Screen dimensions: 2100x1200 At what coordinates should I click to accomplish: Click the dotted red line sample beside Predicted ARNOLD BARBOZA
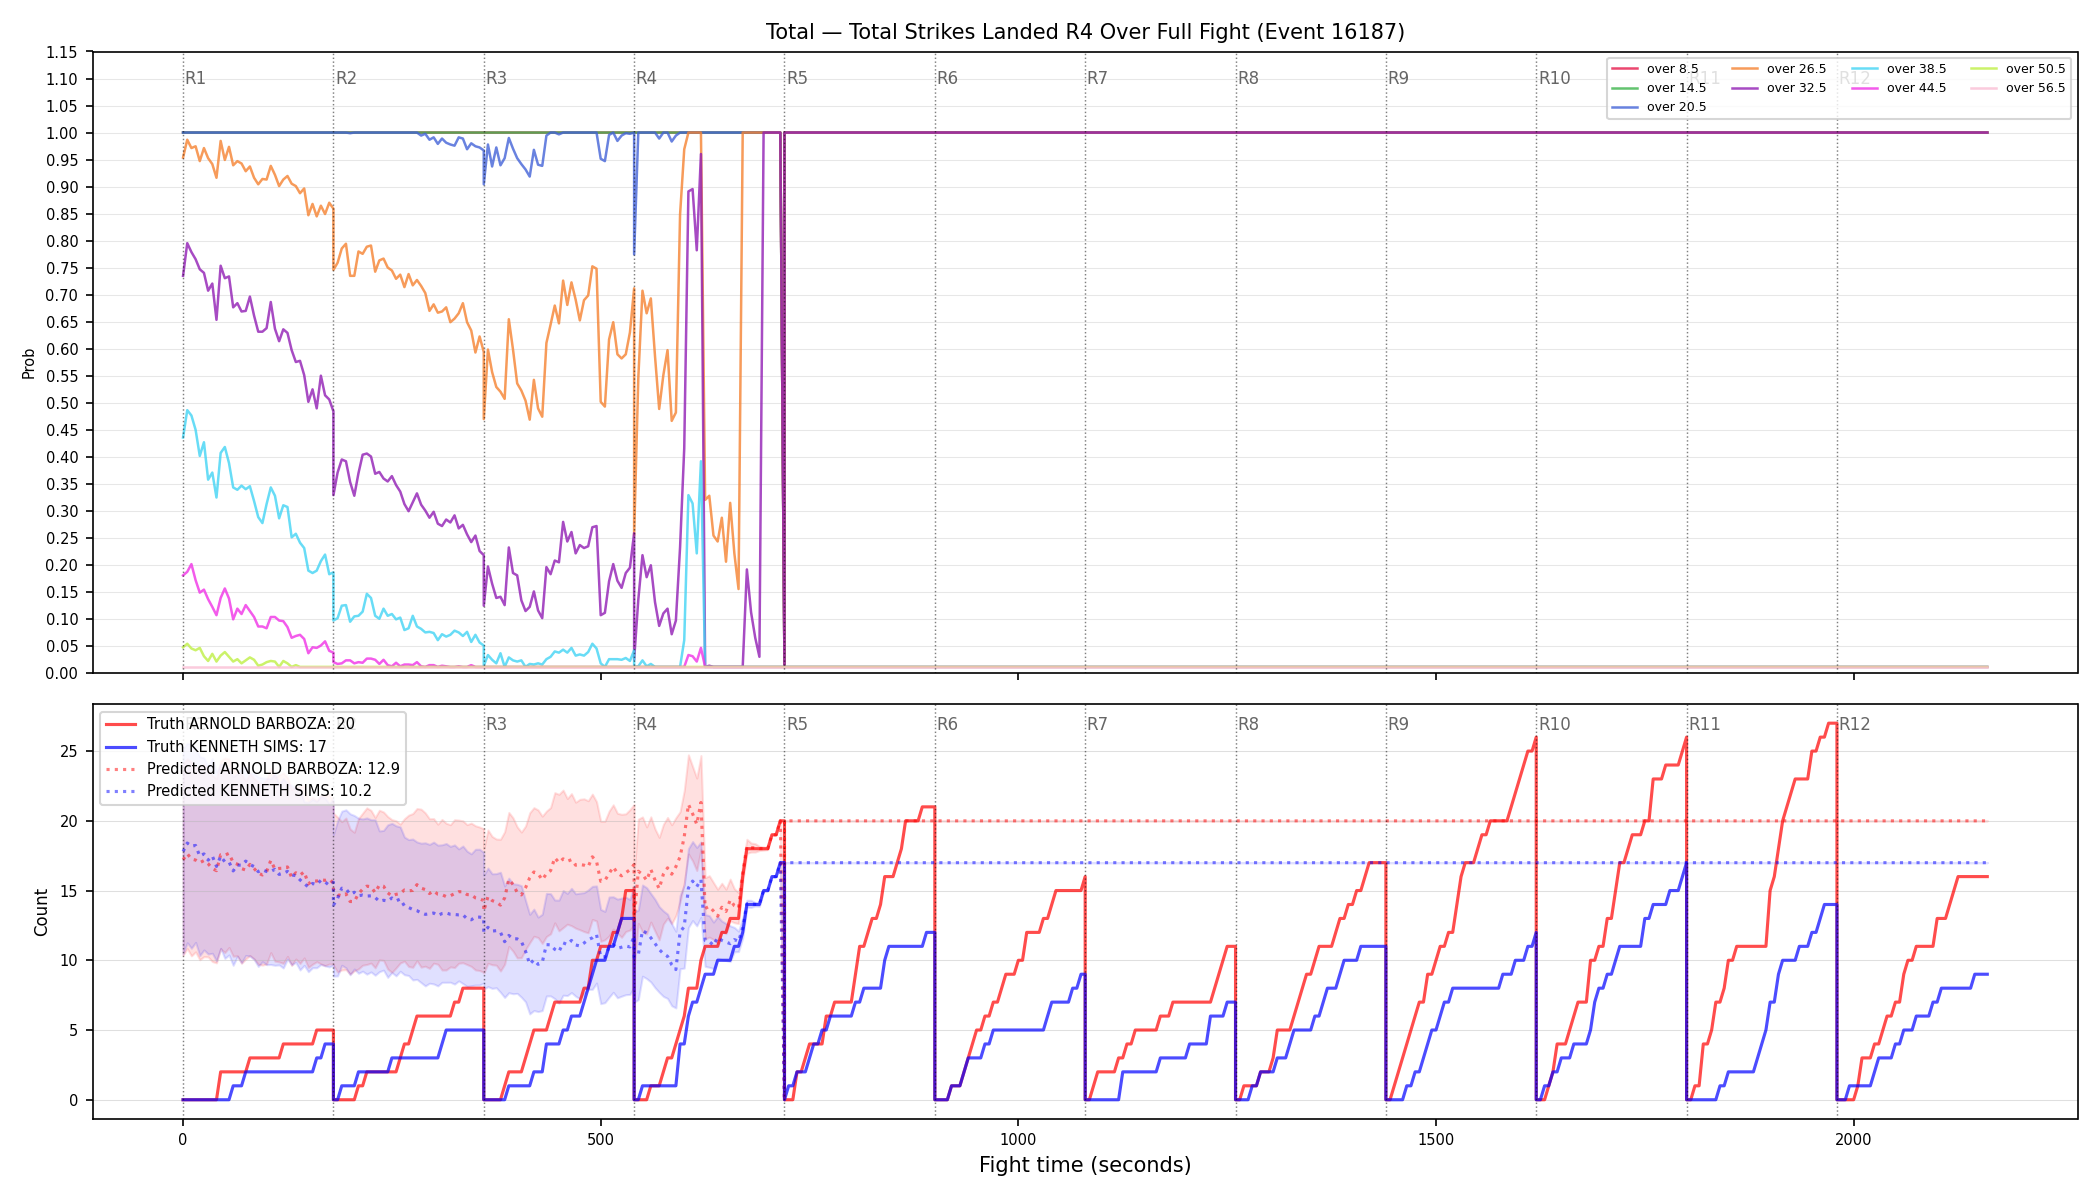121,768
